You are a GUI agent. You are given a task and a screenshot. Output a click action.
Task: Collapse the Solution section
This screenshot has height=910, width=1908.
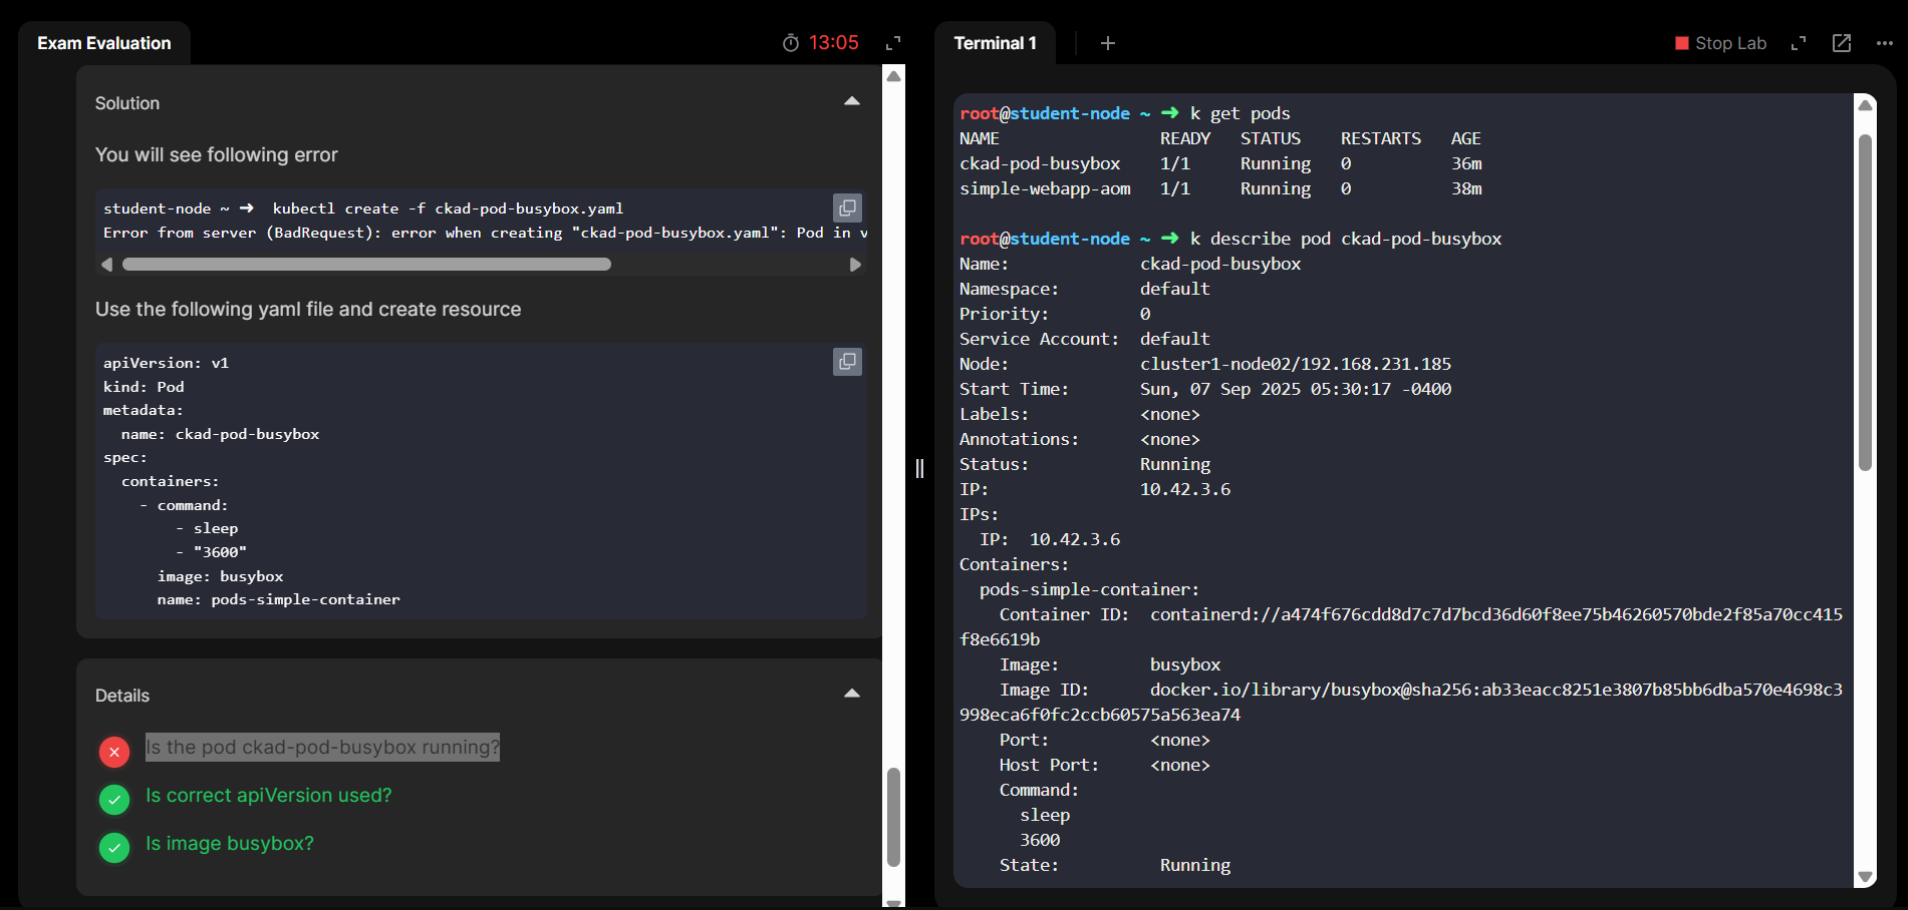(x=851, y=101)
